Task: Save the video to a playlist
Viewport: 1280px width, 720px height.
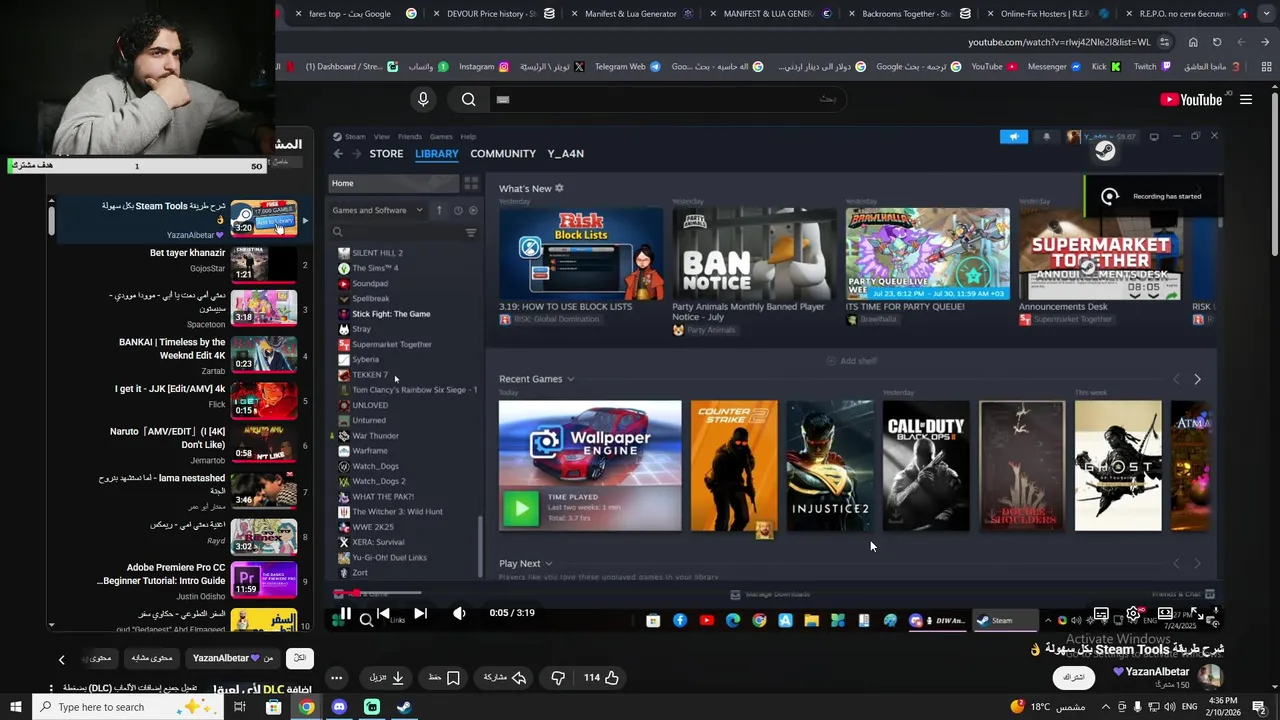Action: [x=444, y=678]
